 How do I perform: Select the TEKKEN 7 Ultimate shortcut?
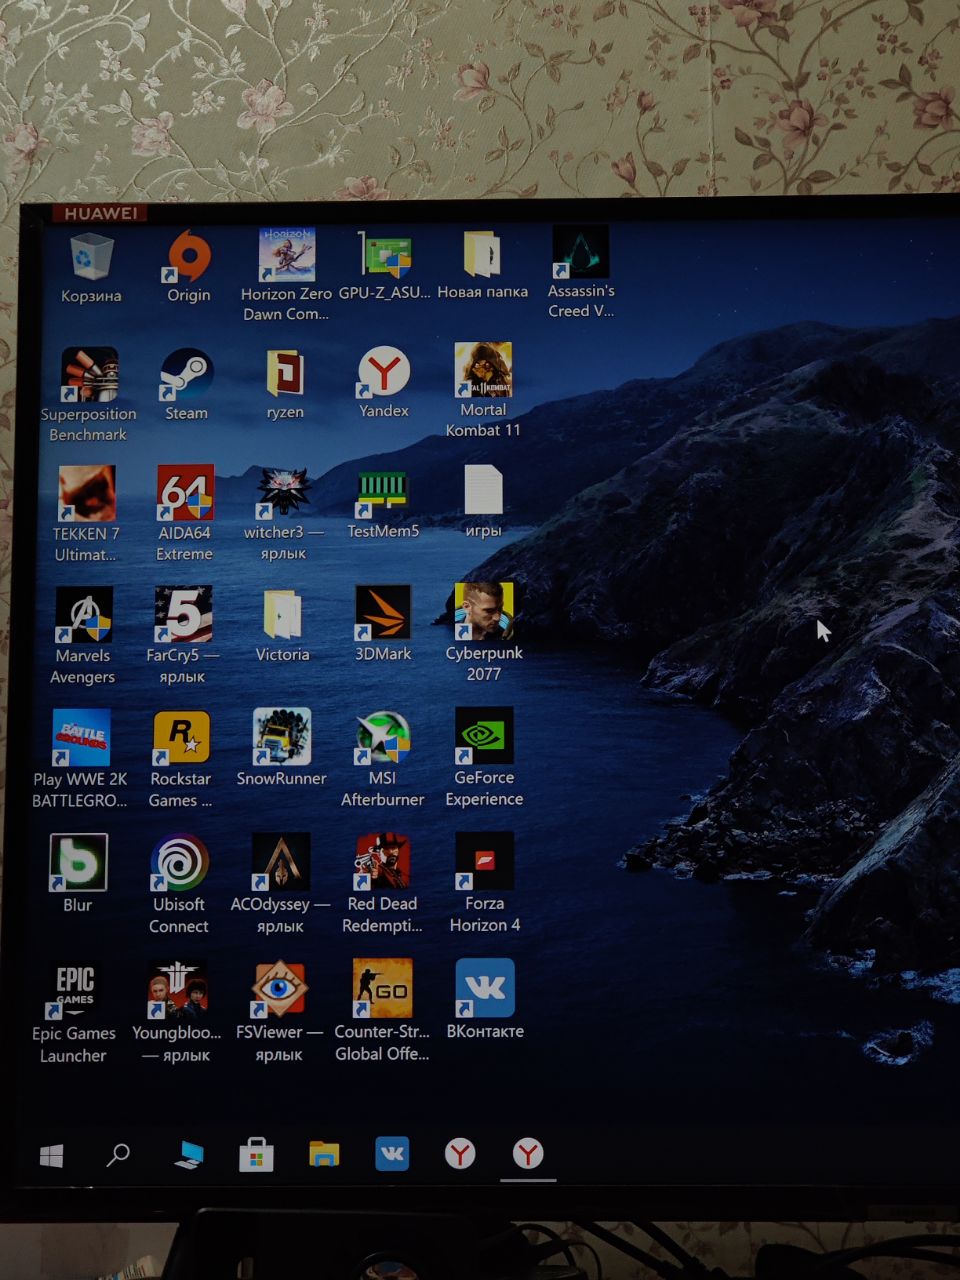pyautogui.click(x=86, y=493)
